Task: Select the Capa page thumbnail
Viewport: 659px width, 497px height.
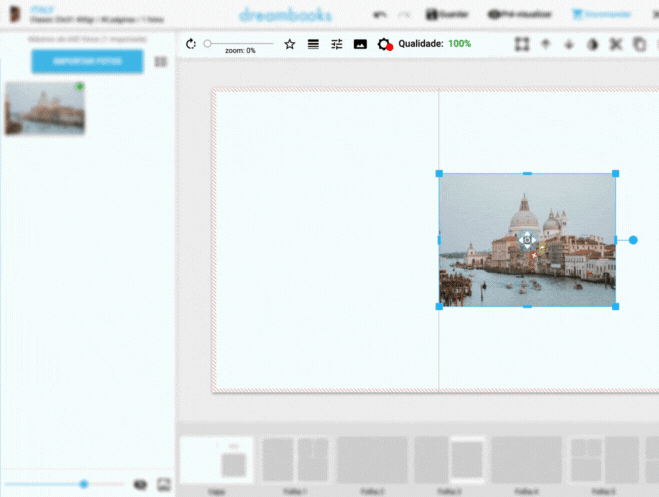Action: point(217,461)
